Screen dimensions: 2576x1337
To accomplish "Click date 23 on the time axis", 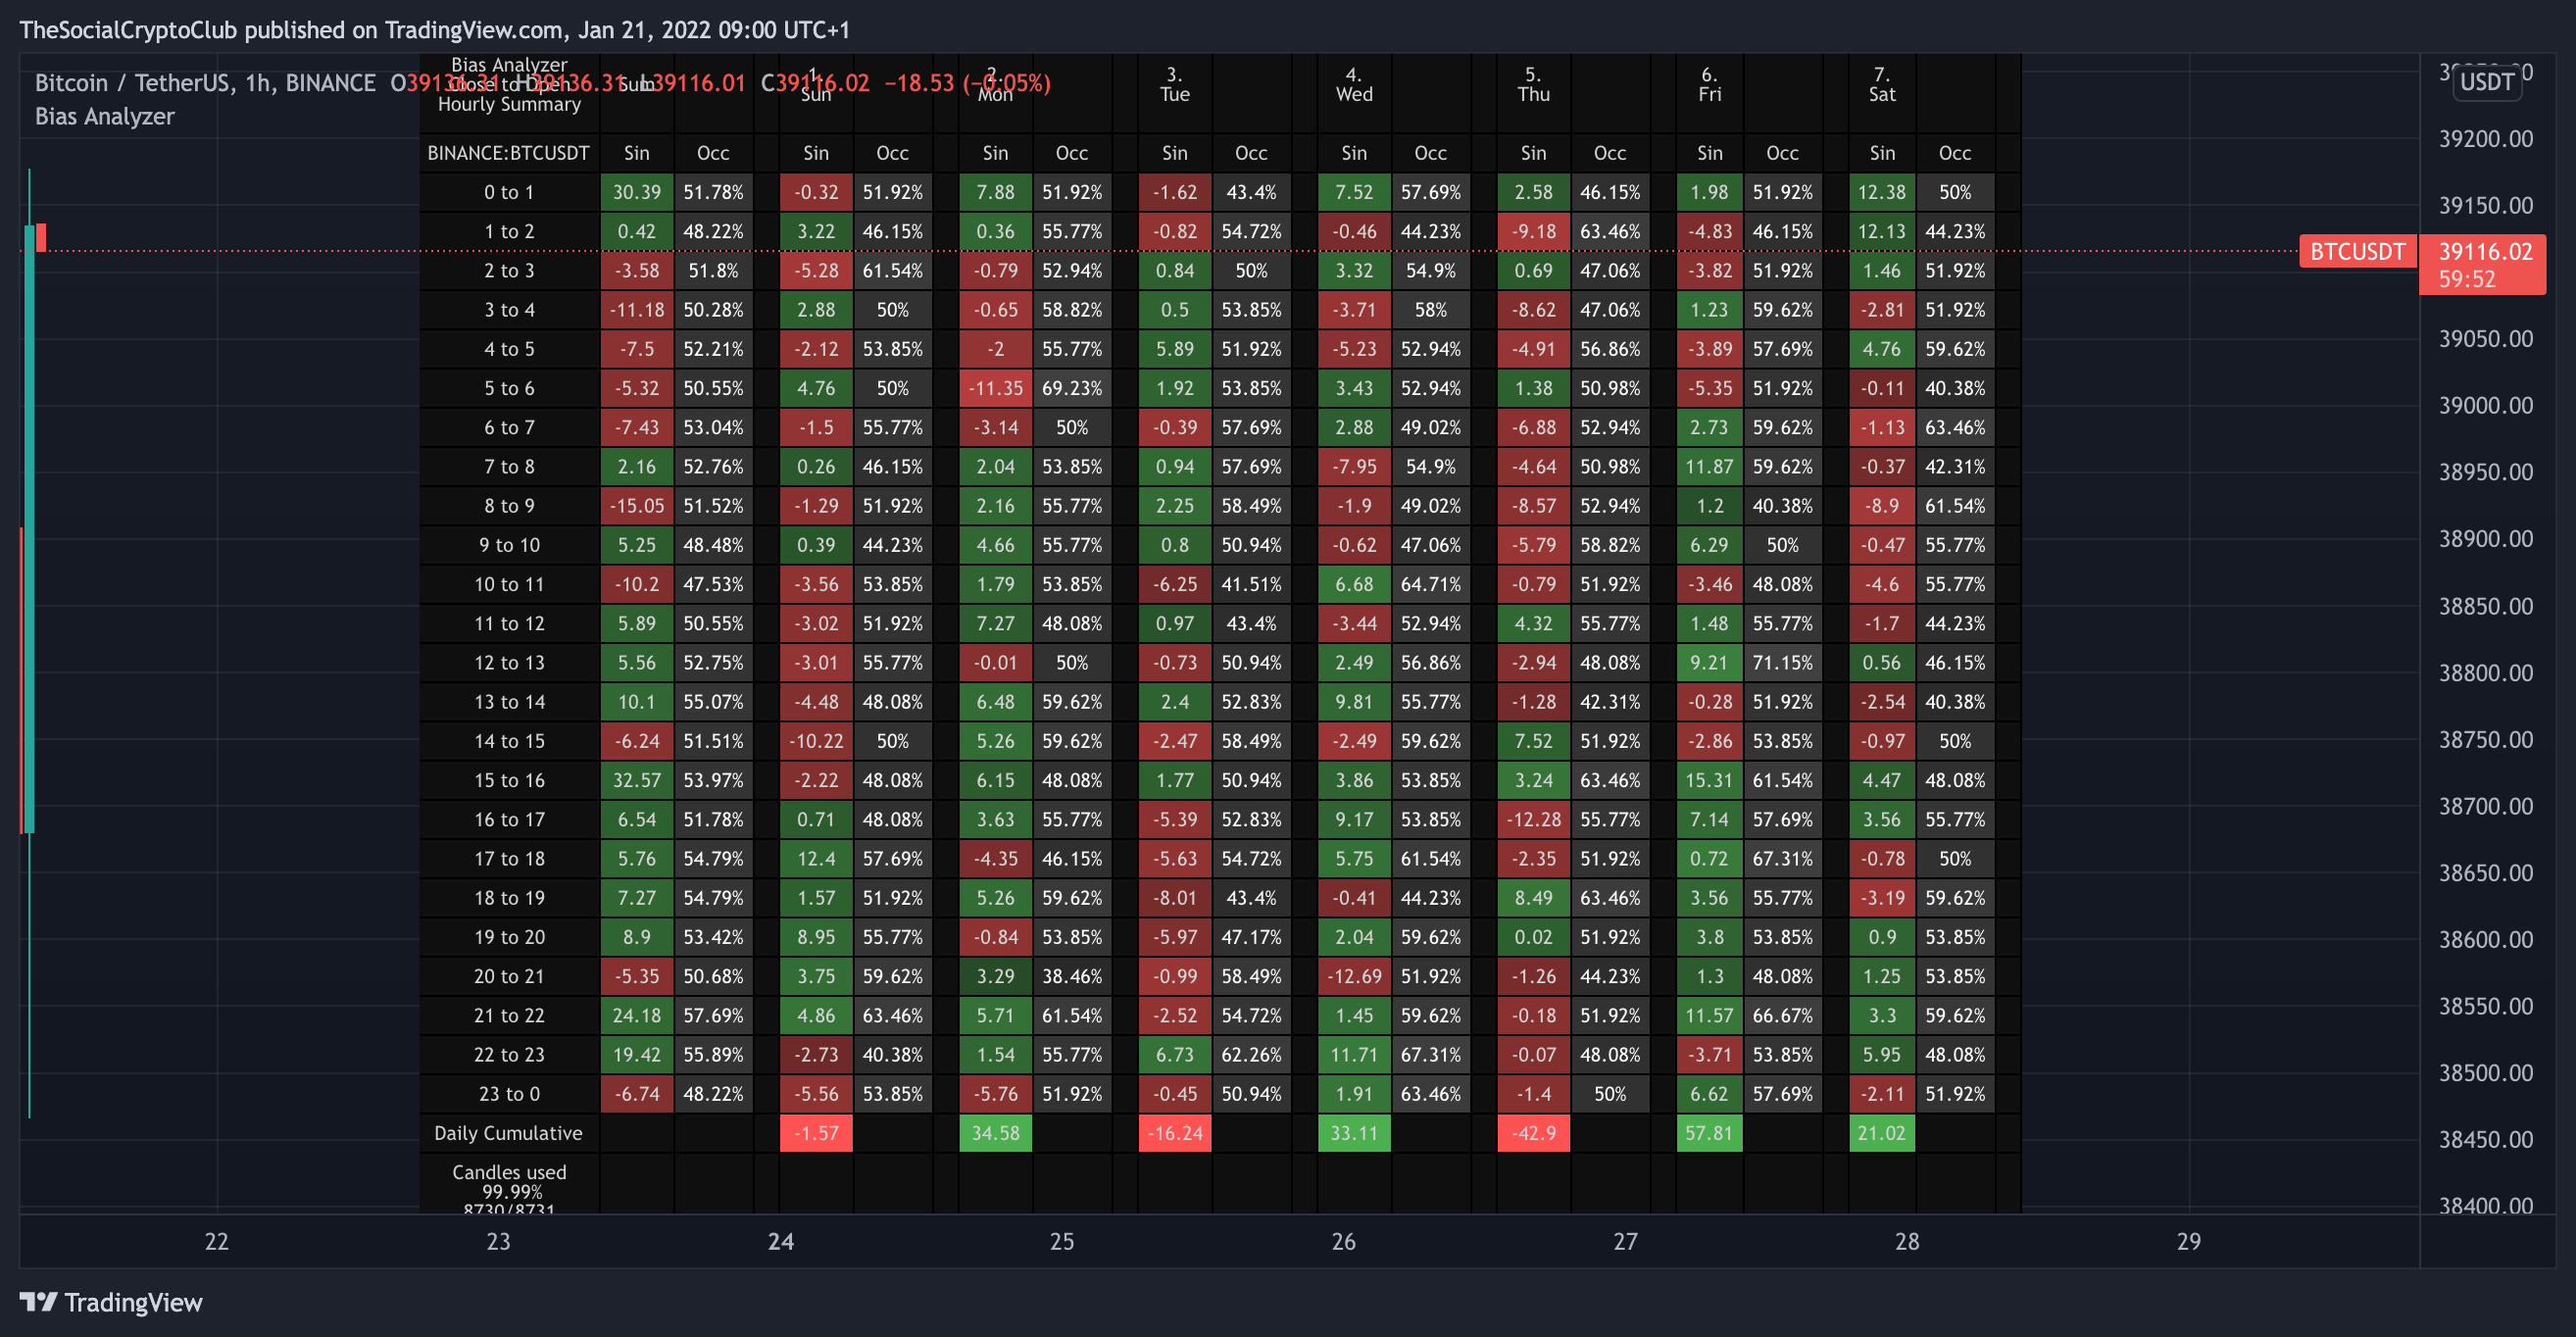I will click(498, 1241).
